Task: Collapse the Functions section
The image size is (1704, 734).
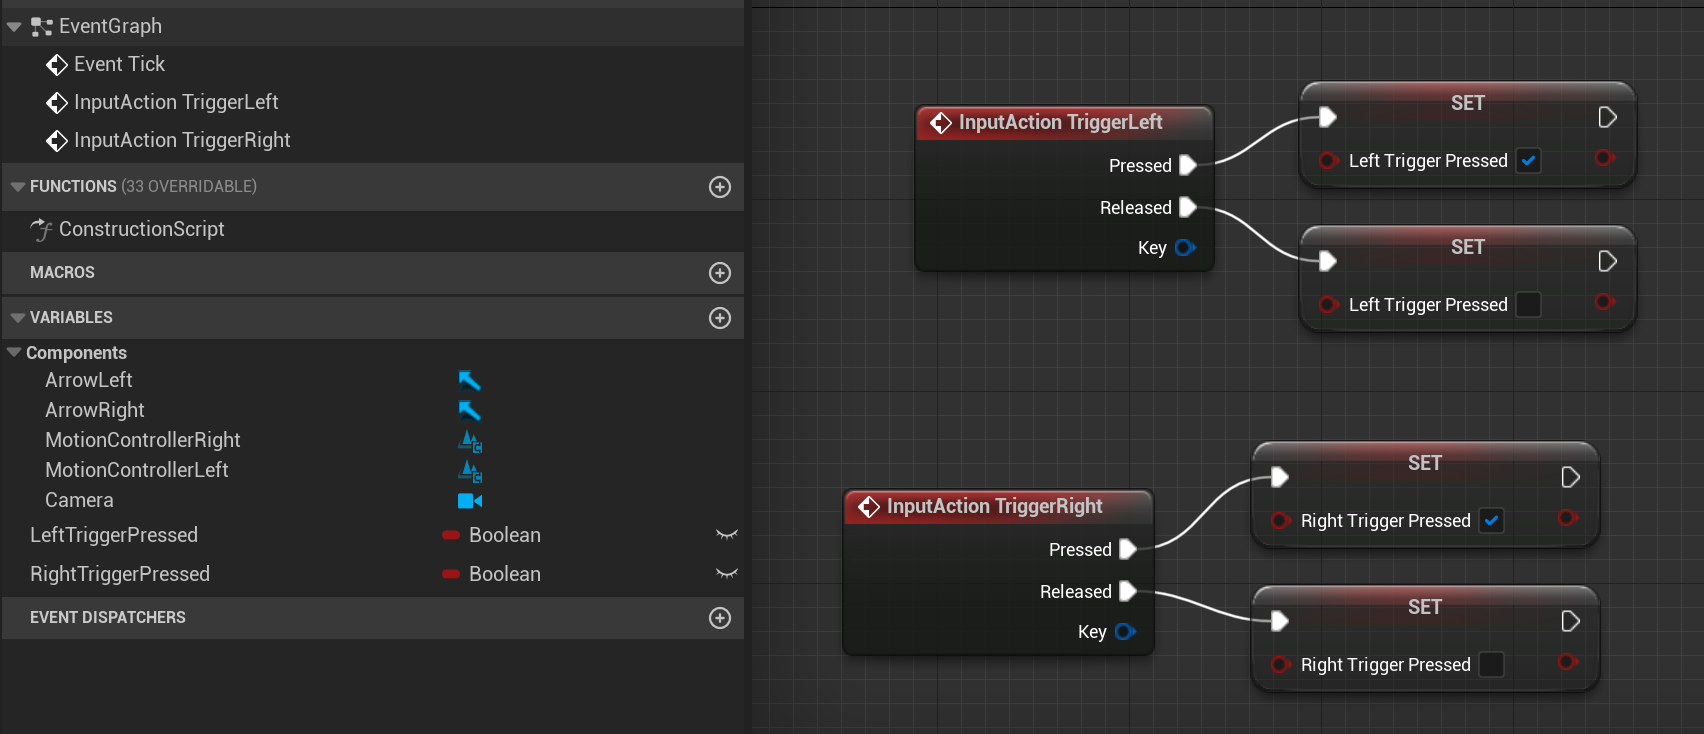Action: tap(17, 187)
